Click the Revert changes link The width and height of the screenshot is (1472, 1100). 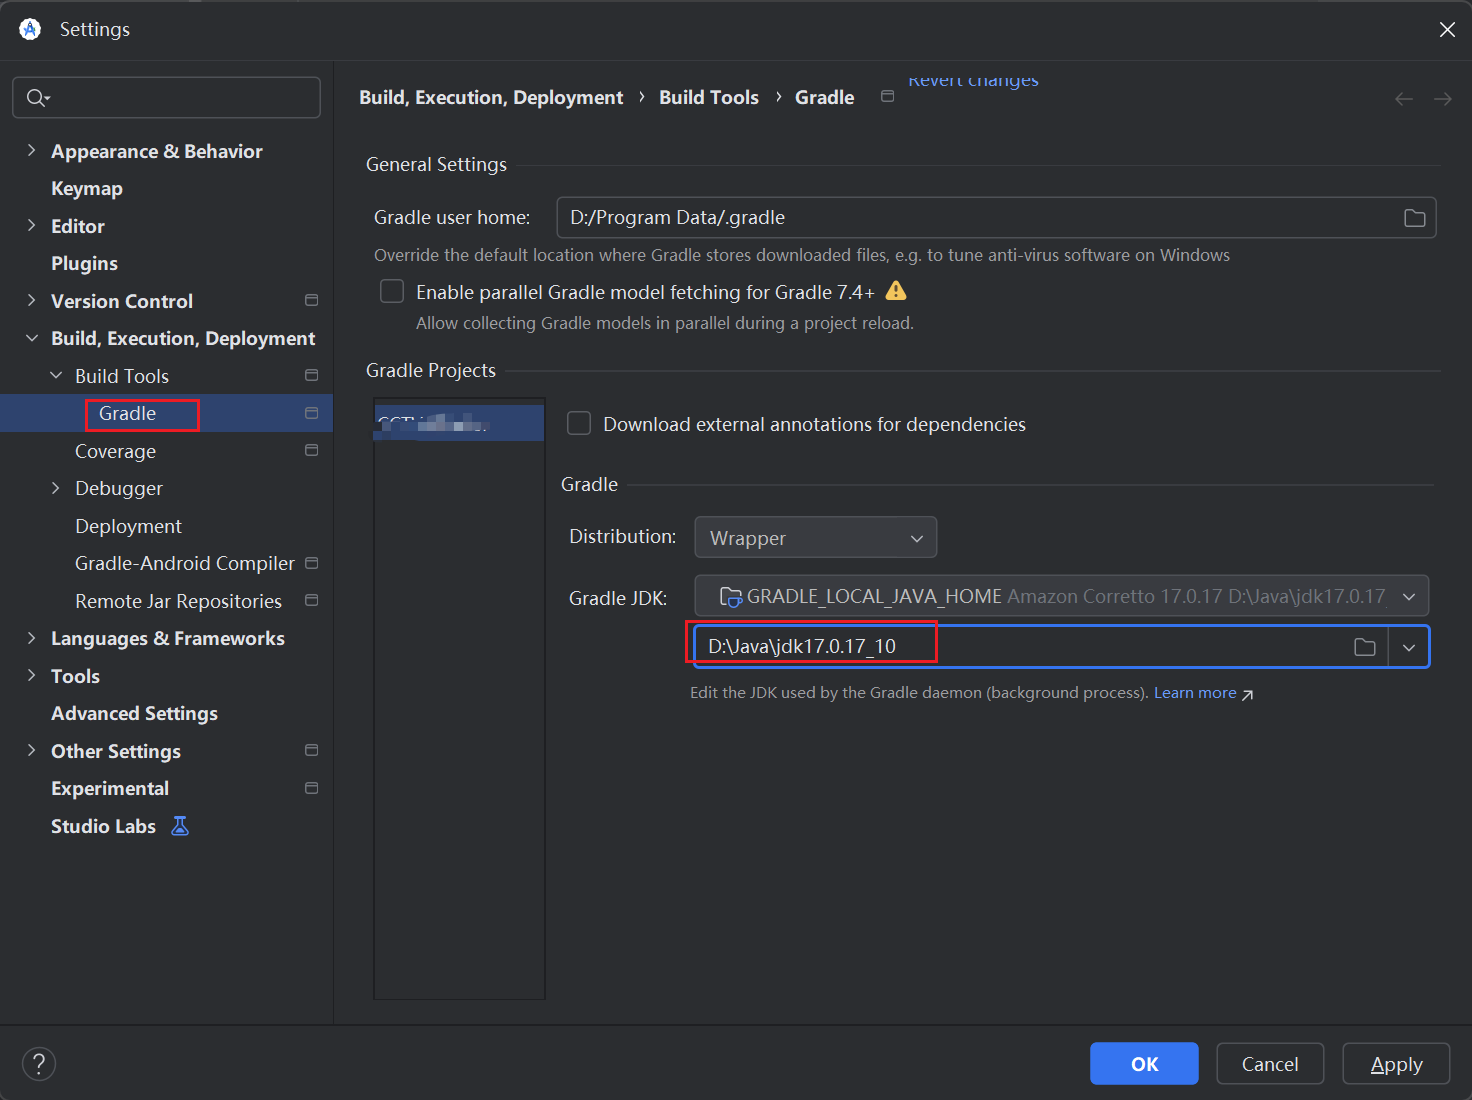(972, 80)
